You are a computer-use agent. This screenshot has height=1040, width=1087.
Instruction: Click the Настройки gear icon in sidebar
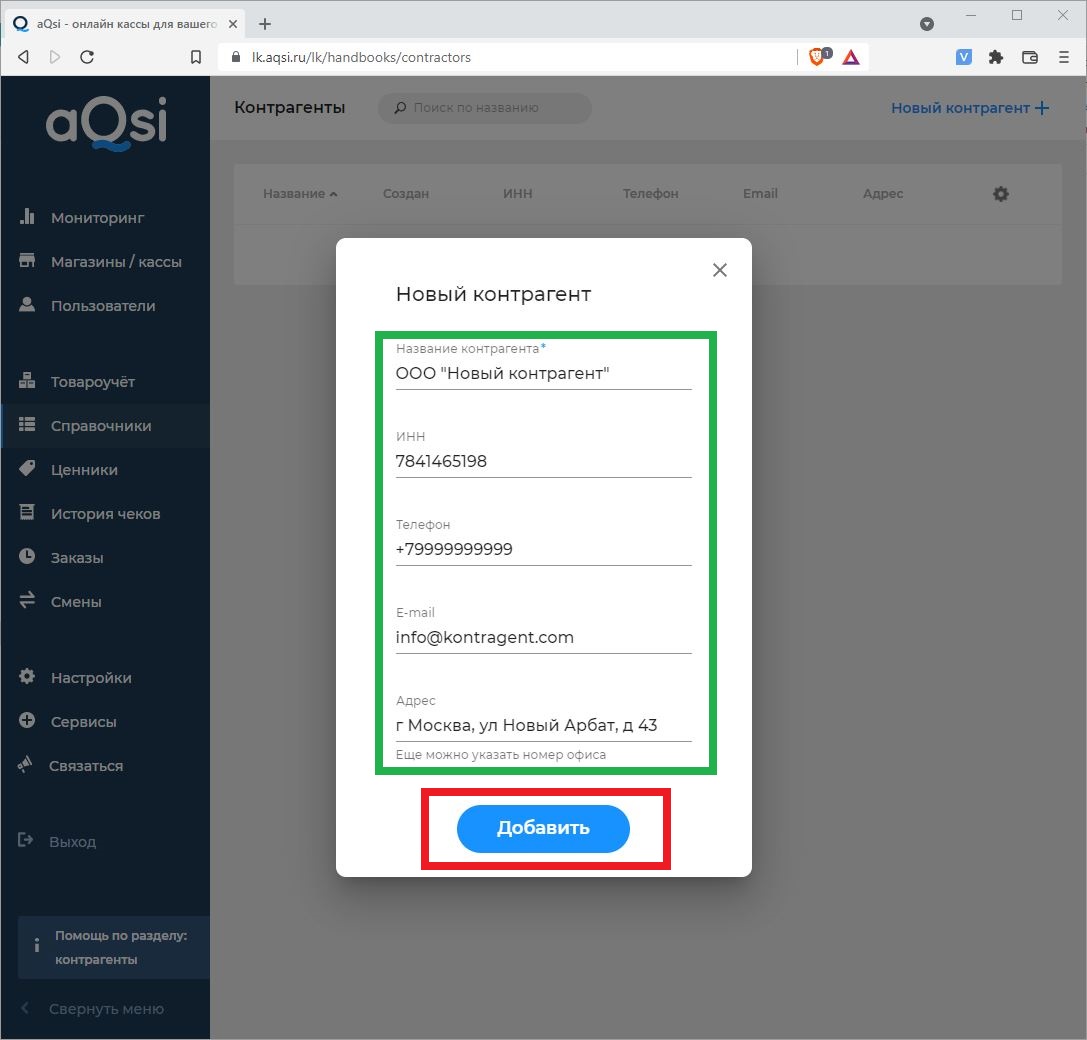pyautogui.click(x=28, y=677)
